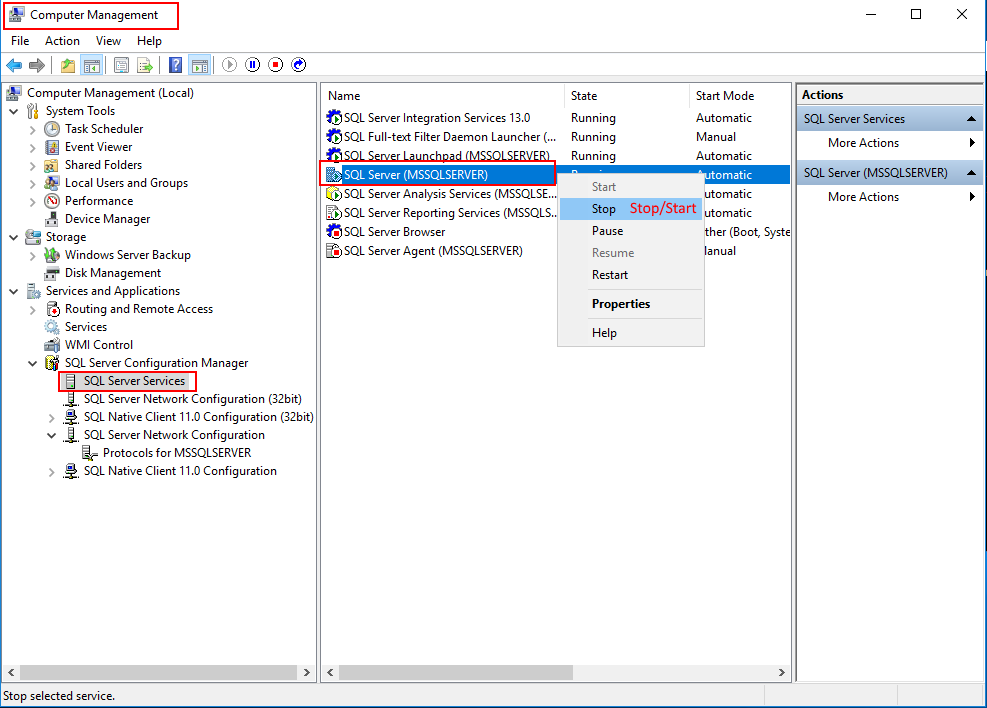This screenshot has height=708, width=987.
Task: Open the Help menu in menu bar
Action: 149,41
